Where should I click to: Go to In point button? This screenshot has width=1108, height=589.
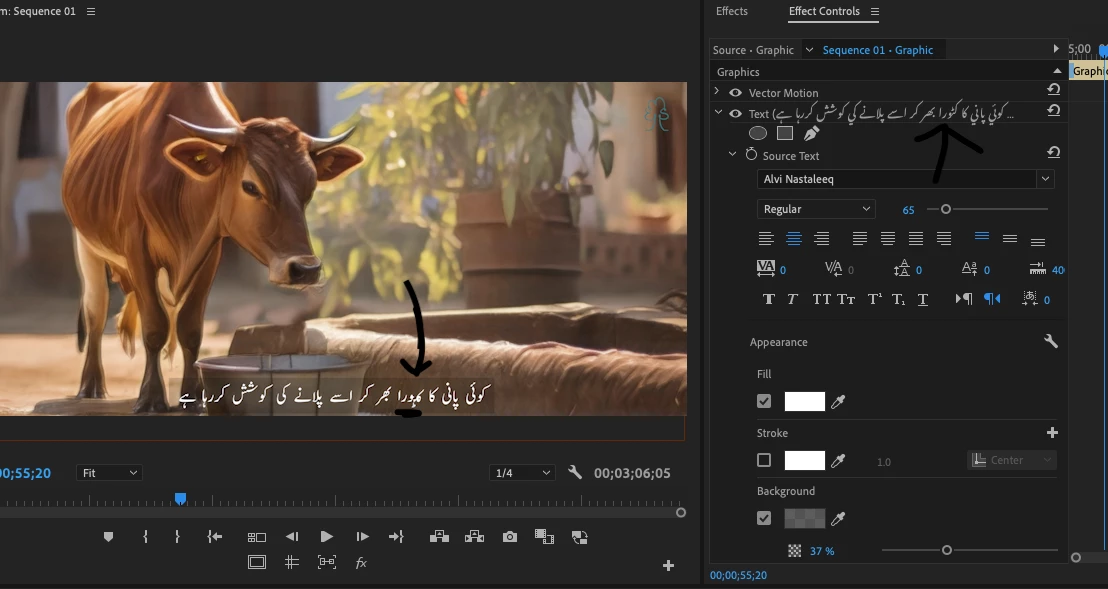[x=215, y=537]
